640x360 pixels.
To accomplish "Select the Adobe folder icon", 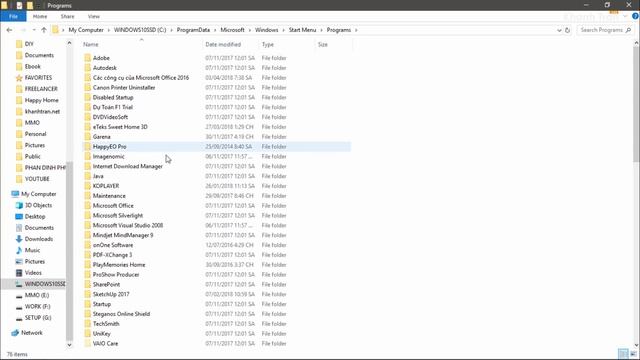I will coord(87,58).
